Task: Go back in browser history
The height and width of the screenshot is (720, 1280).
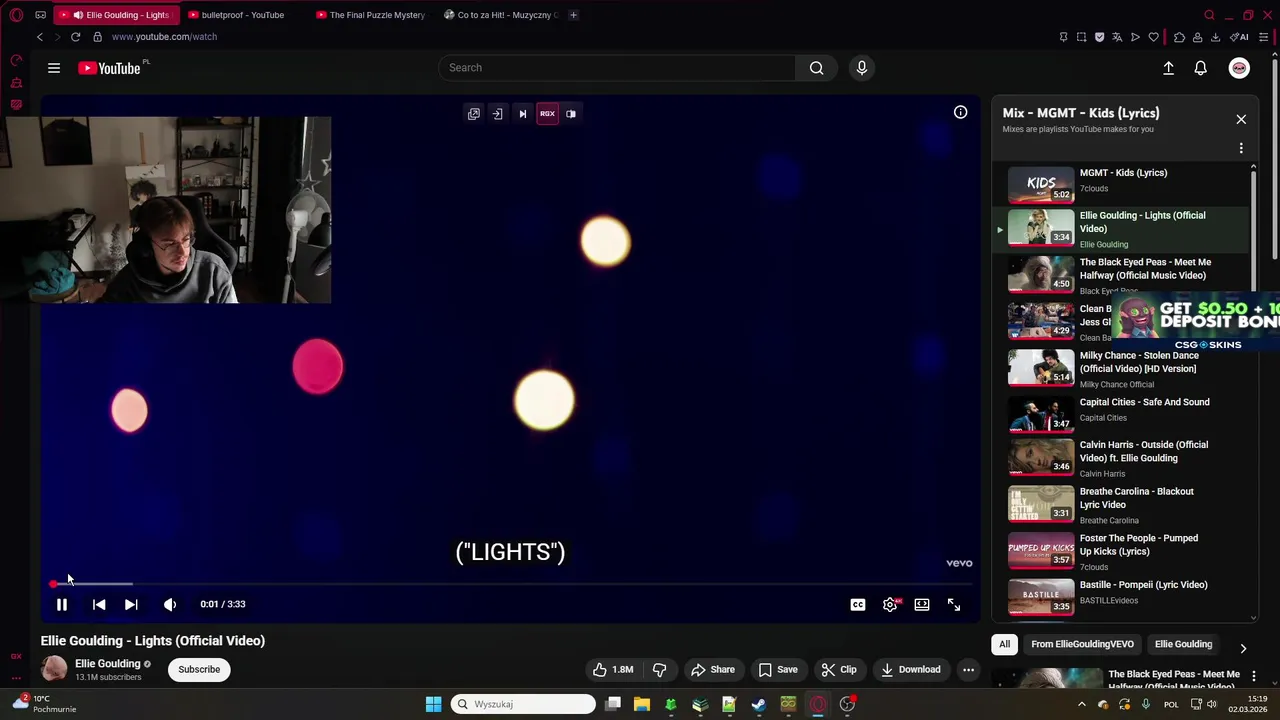Action: (x=39, y=37)
